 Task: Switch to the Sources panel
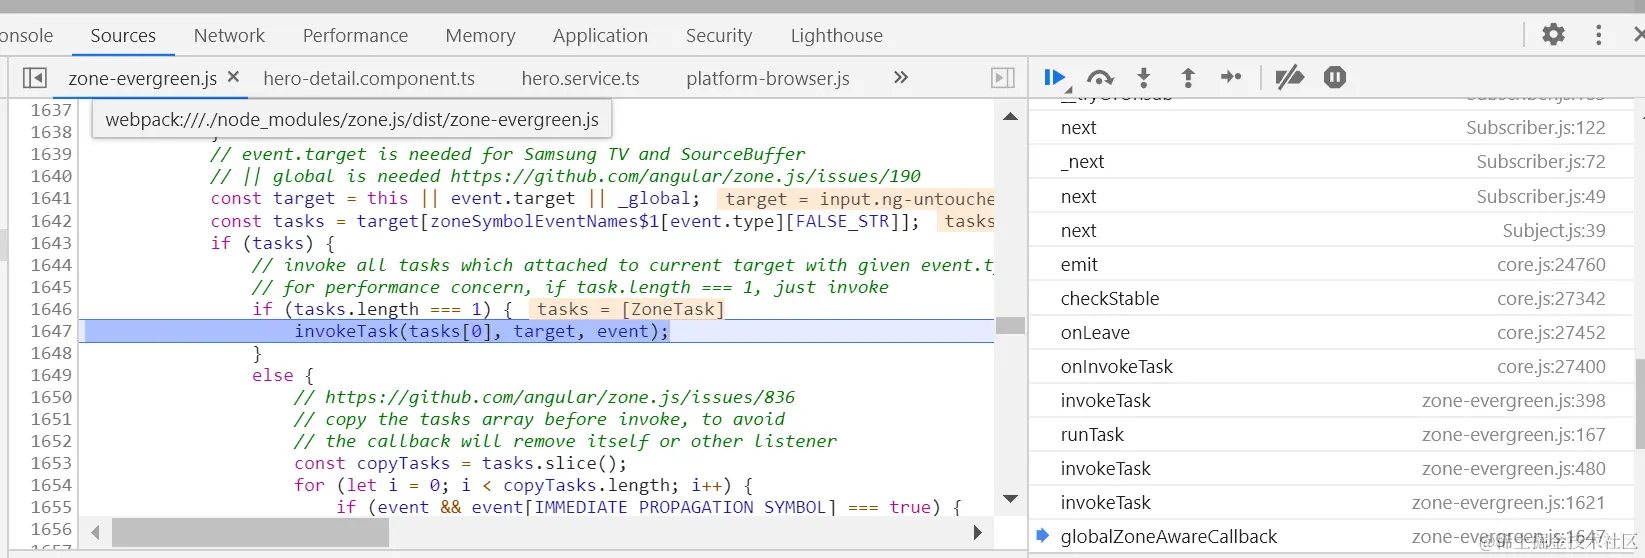coord(123,36)
